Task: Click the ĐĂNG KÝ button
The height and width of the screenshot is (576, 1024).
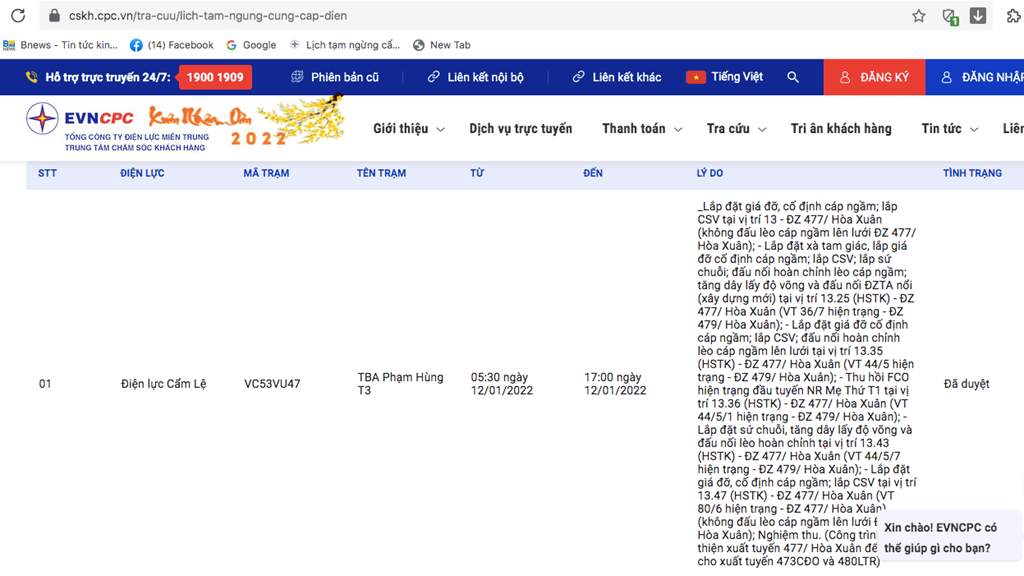Action: [x=874, y=77]
